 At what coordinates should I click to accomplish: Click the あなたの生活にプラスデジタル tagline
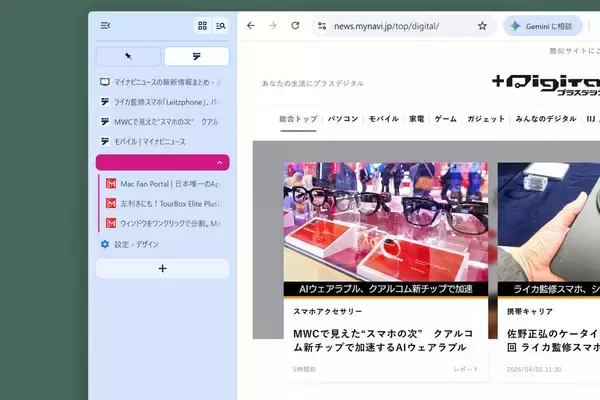(313, 83)
